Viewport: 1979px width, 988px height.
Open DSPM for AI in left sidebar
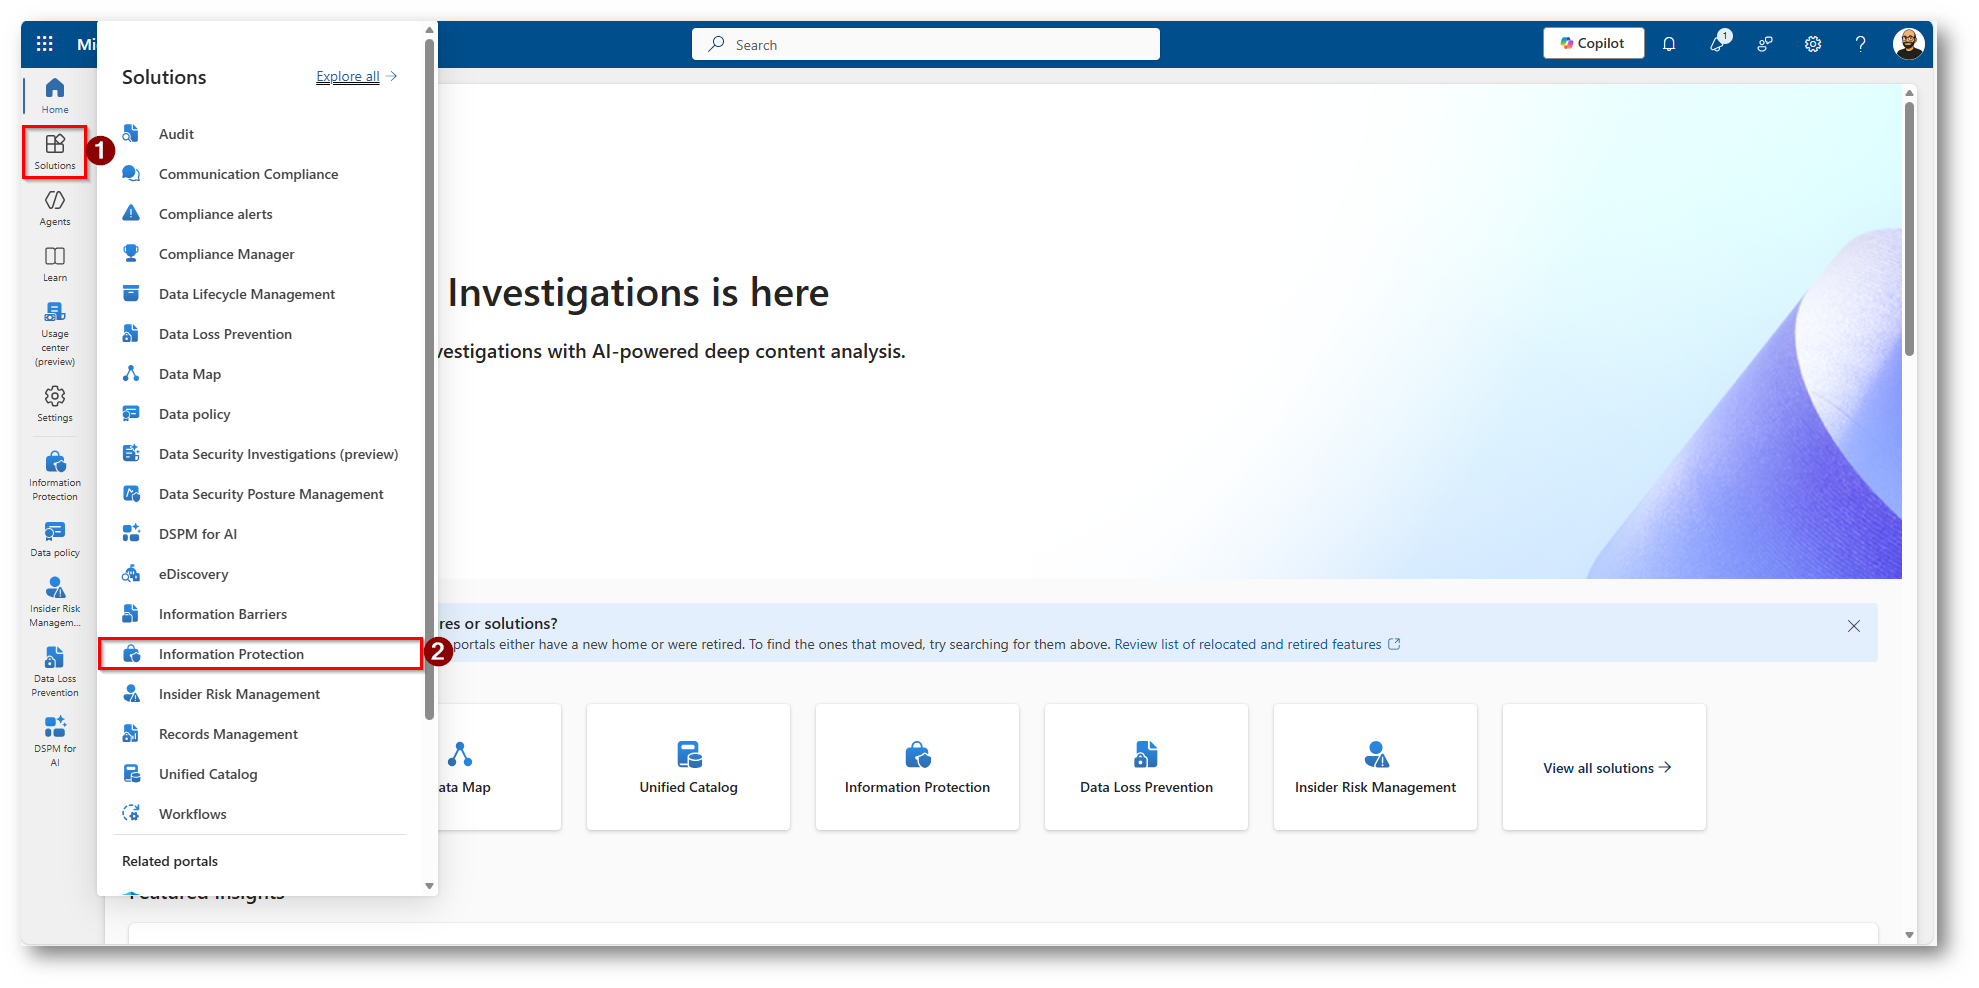coord(55,739)
